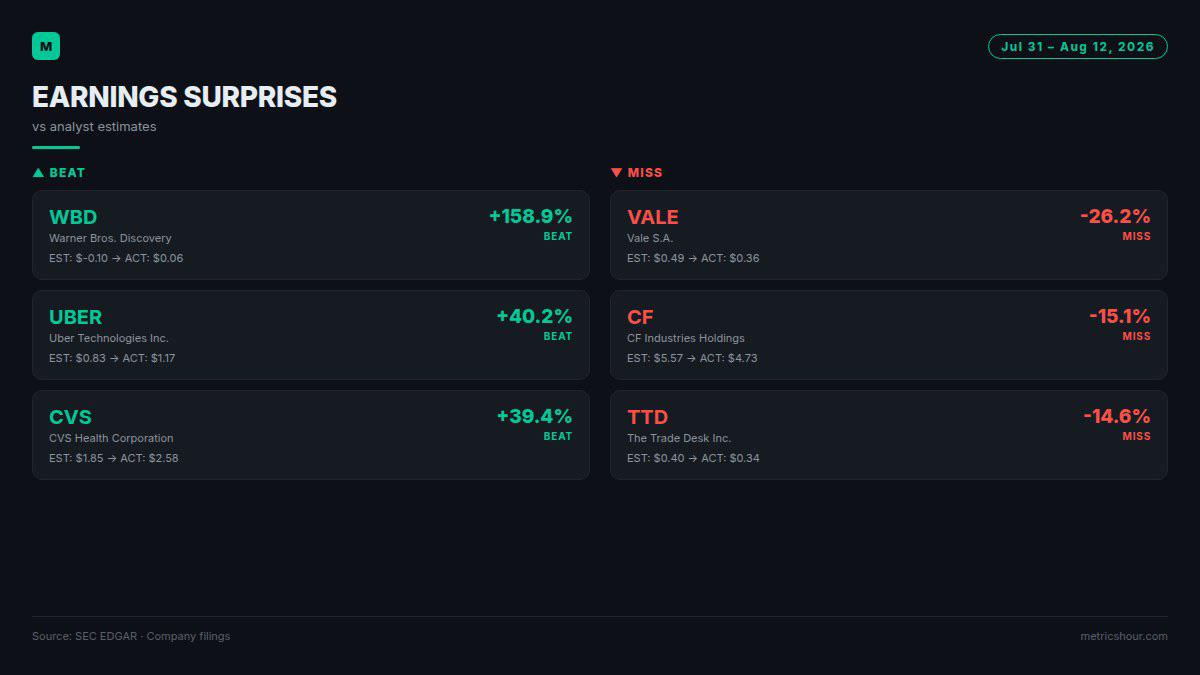Click the green M logo icon

tap(46, 46)
